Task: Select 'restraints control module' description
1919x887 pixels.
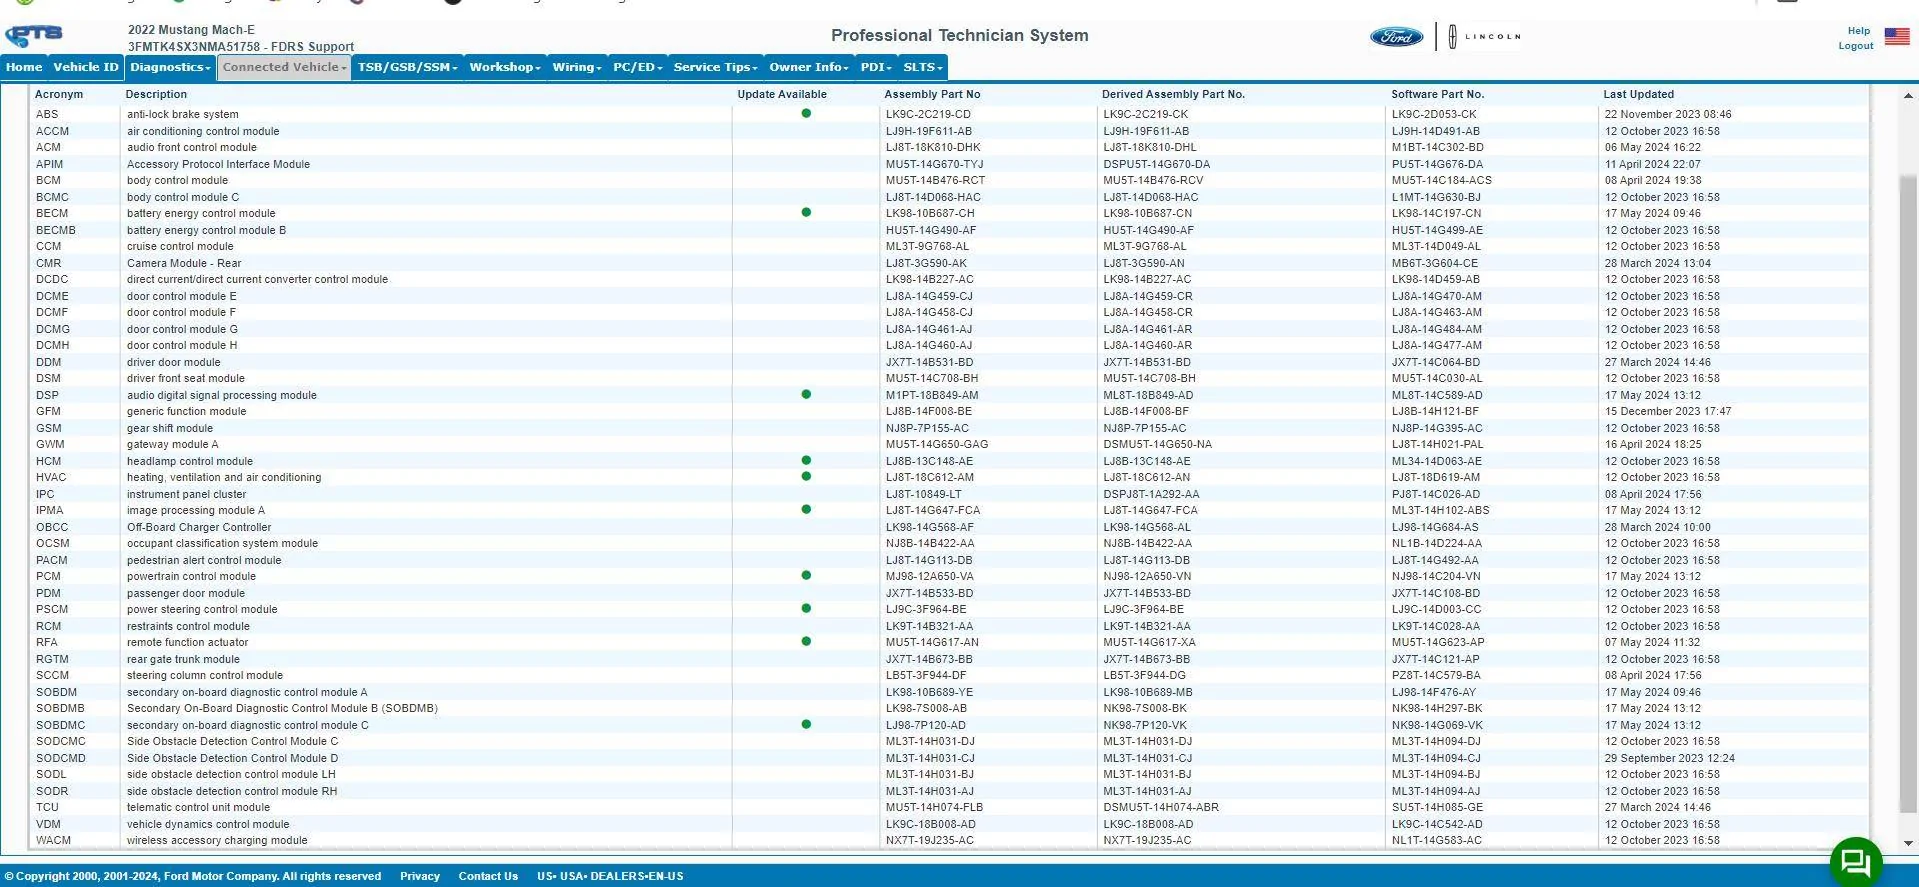Action: point(188,626)
